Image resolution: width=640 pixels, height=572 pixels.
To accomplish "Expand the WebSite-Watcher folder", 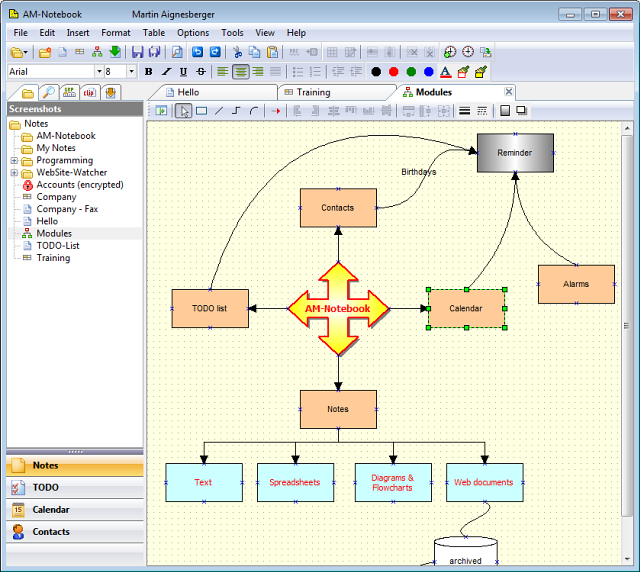I will (14, 173).
